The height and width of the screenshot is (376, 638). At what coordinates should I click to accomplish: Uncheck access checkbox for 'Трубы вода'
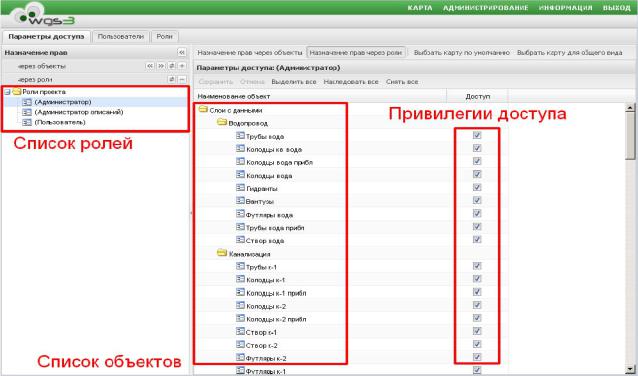[x=477, y=135]
